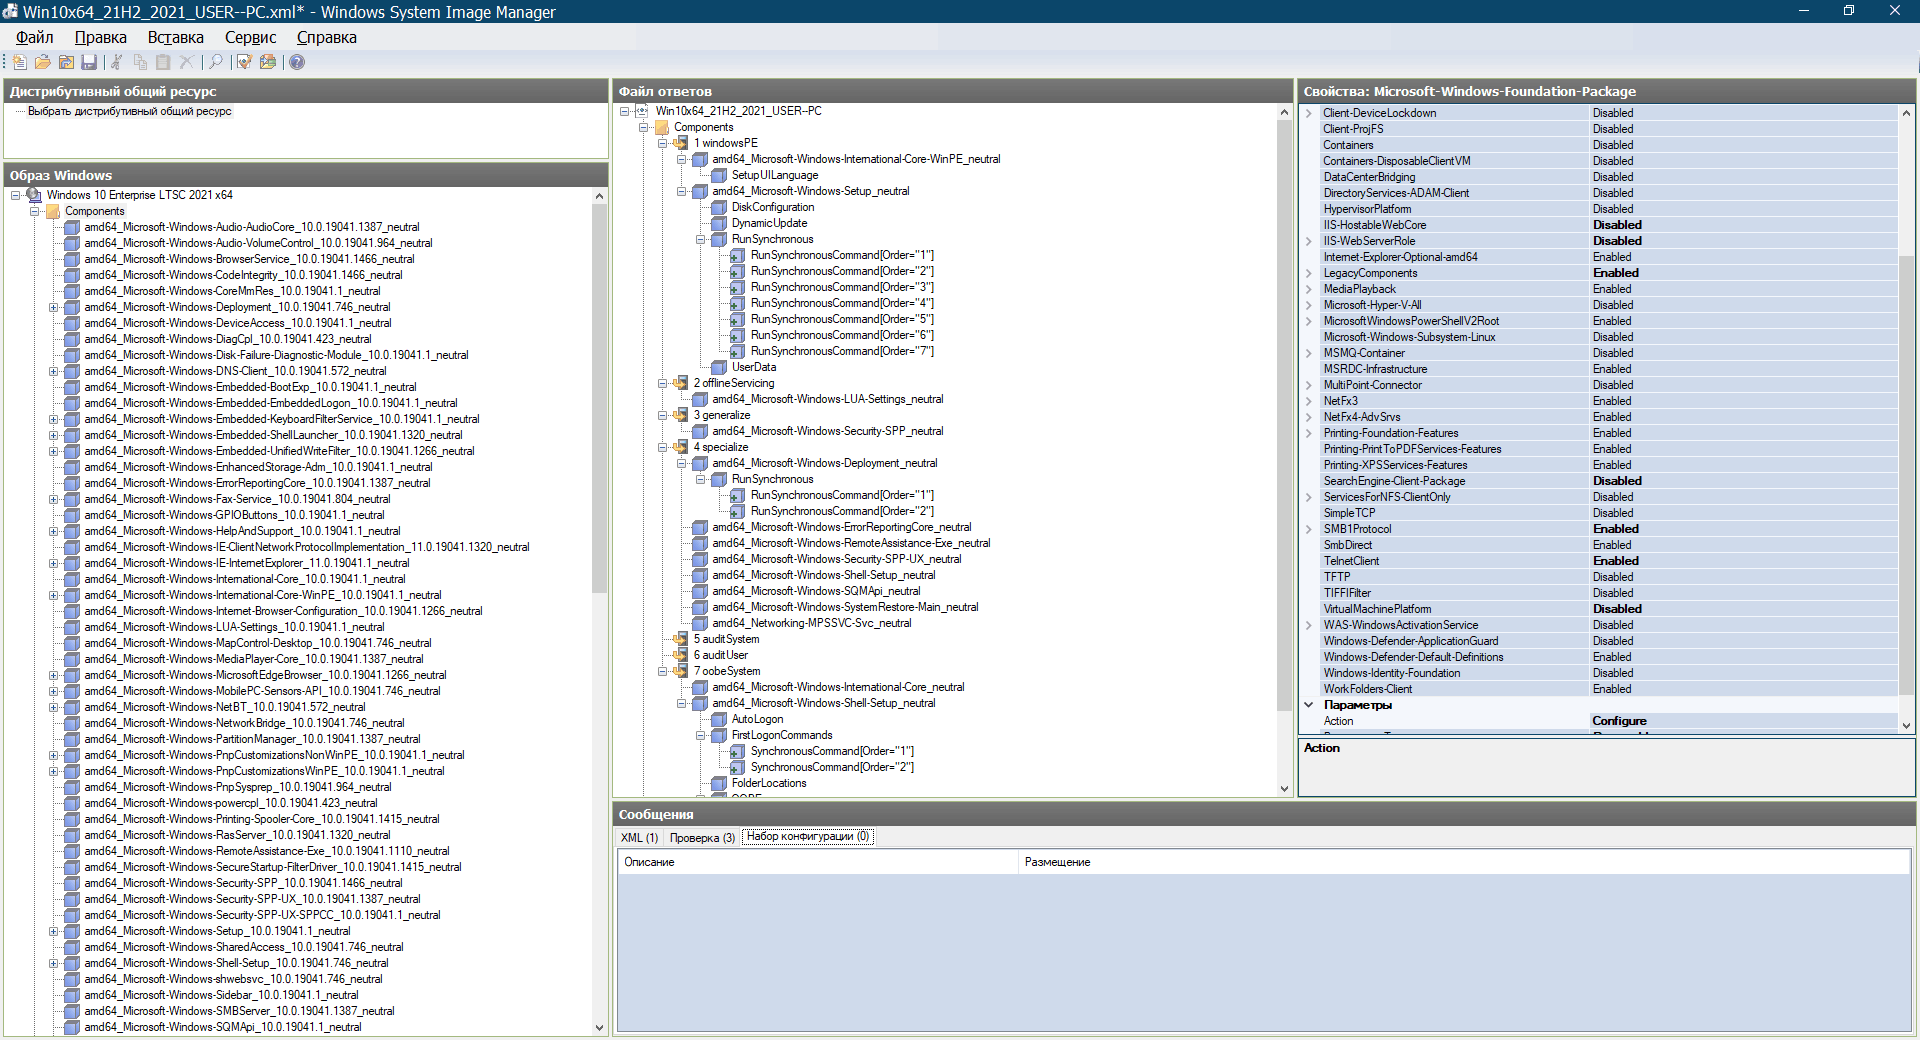Click the Delete X toolbar icon
The width and height of the screenshot is (1920, 1040).
[x=186, y=62]
